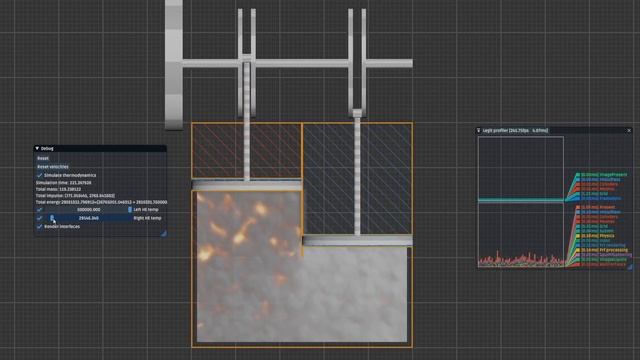Click the Legit profiler resize grip
The width and height of the screenshot is (640, 360).
630,267
